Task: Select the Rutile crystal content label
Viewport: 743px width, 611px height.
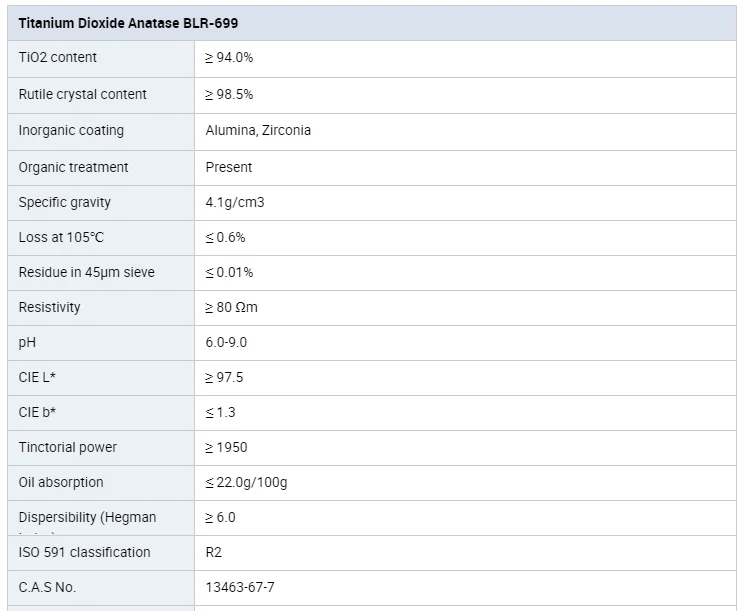Action: [82, 94]
